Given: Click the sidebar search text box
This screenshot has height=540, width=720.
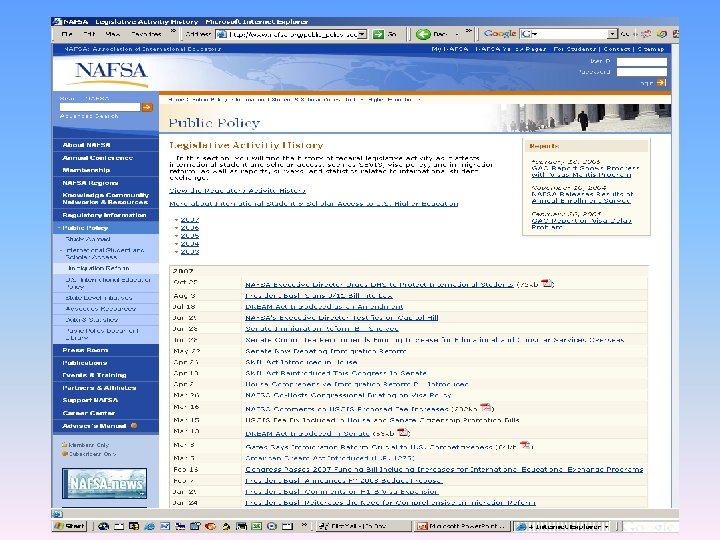Looking at the screenshot, I should coord(100,107).
